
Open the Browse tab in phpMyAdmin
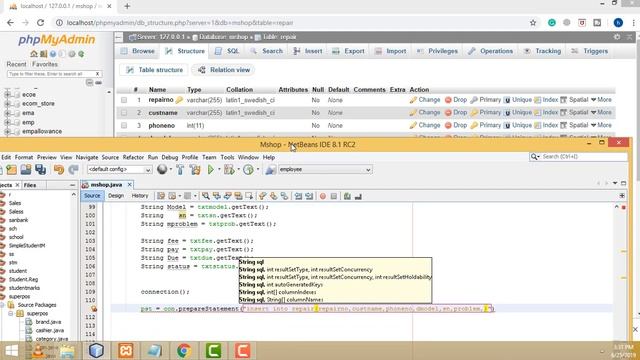click(138, 51)
